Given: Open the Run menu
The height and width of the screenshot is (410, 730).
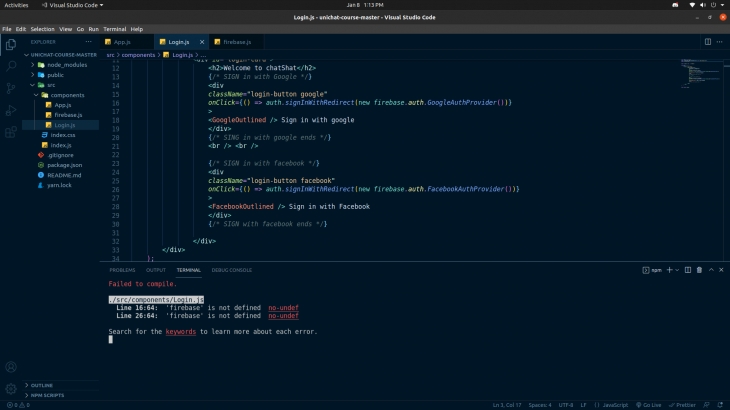Looking at the screenshot, I should 94,29.
